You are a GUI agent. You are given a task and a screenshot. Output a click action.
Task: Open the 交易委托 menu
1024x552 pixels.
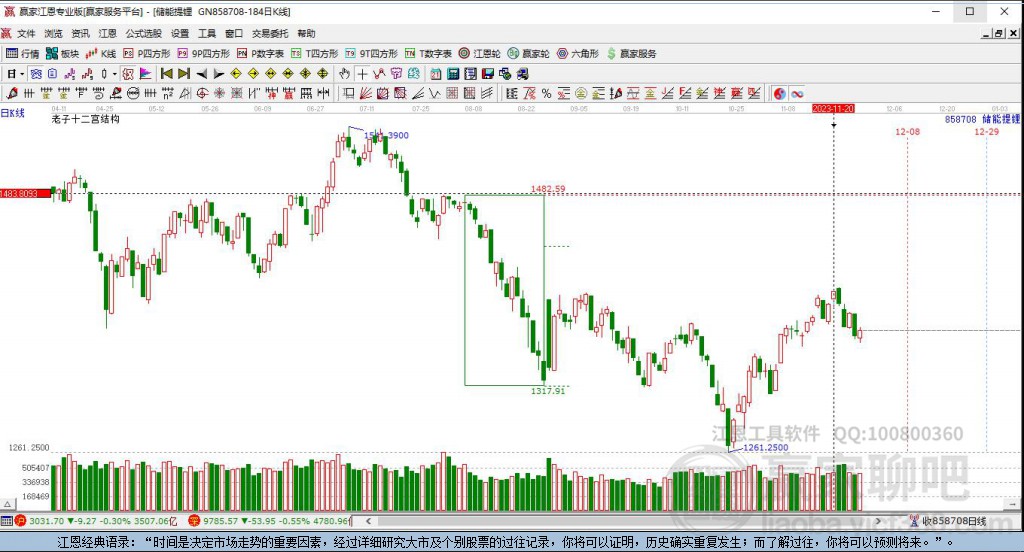coord(270,33)
